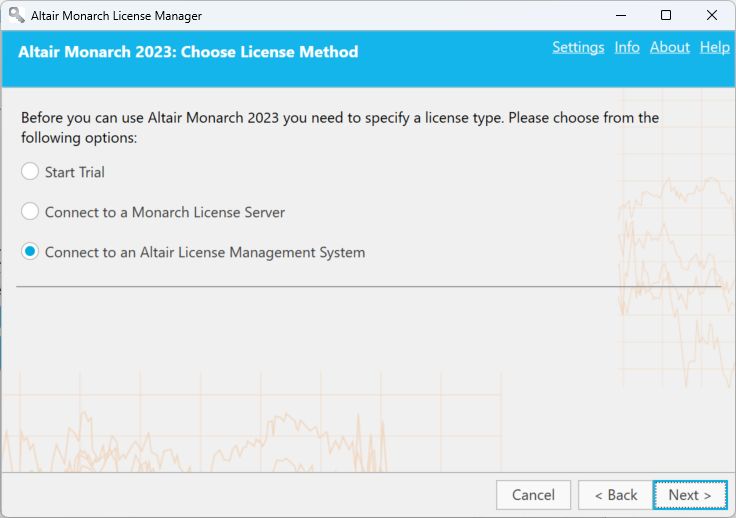Viewport: 736px width, 518px height.
Task: Click 'Connect to an Altair License Management System' text
Action: 205,252
